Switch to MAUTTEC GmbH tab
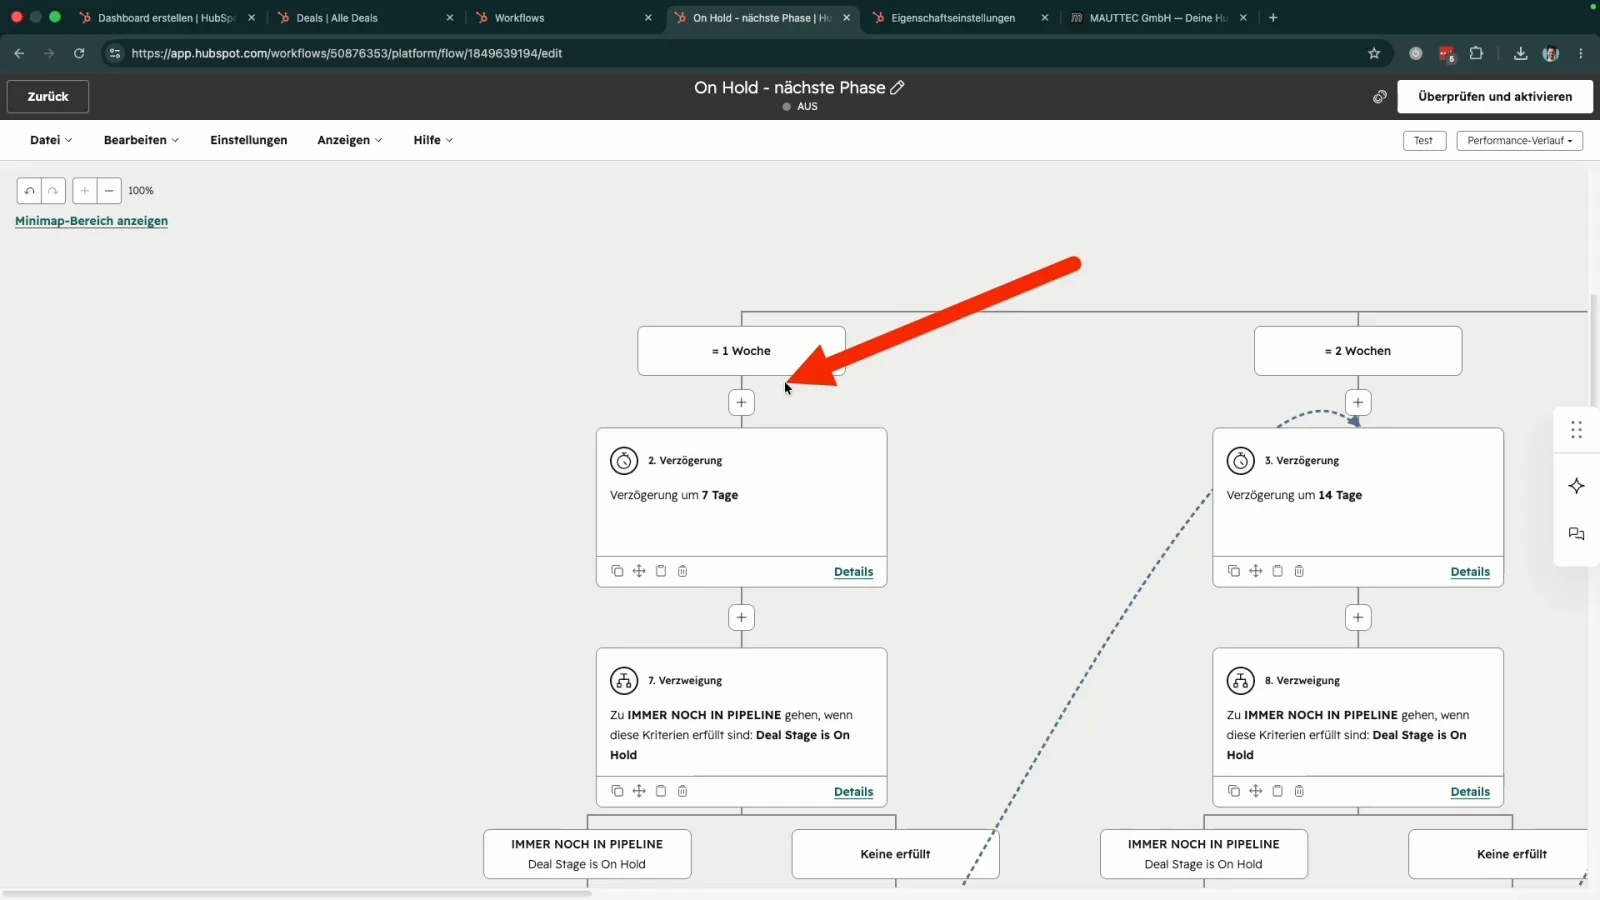1600x900 pixels. click(x=1158, y=18)
